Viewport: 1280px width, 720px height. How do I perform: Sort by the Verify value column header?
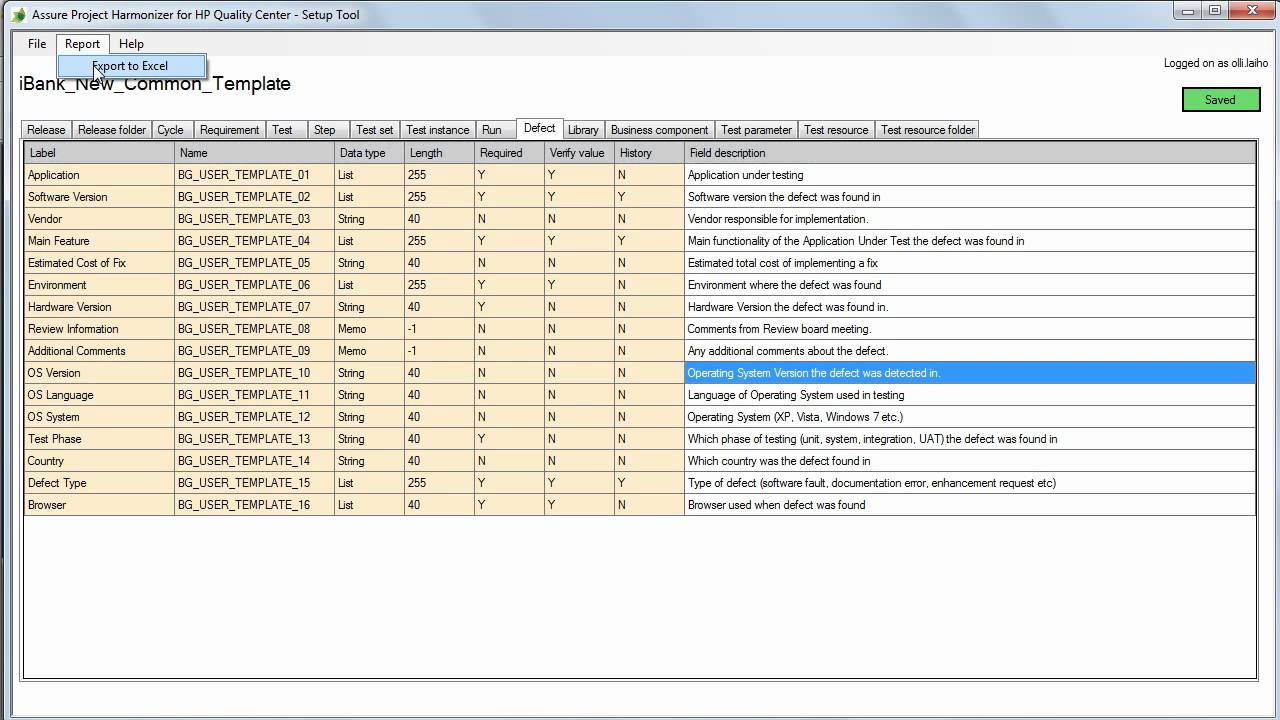[579, 153]
